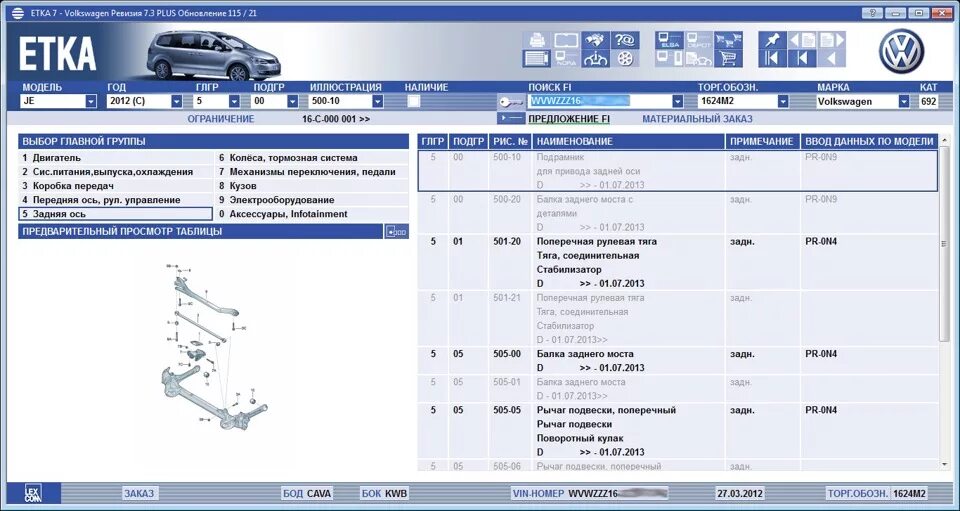
Task: Click the printer icon in toolbar
Action: pyautogui.click(x=537, y=40)
